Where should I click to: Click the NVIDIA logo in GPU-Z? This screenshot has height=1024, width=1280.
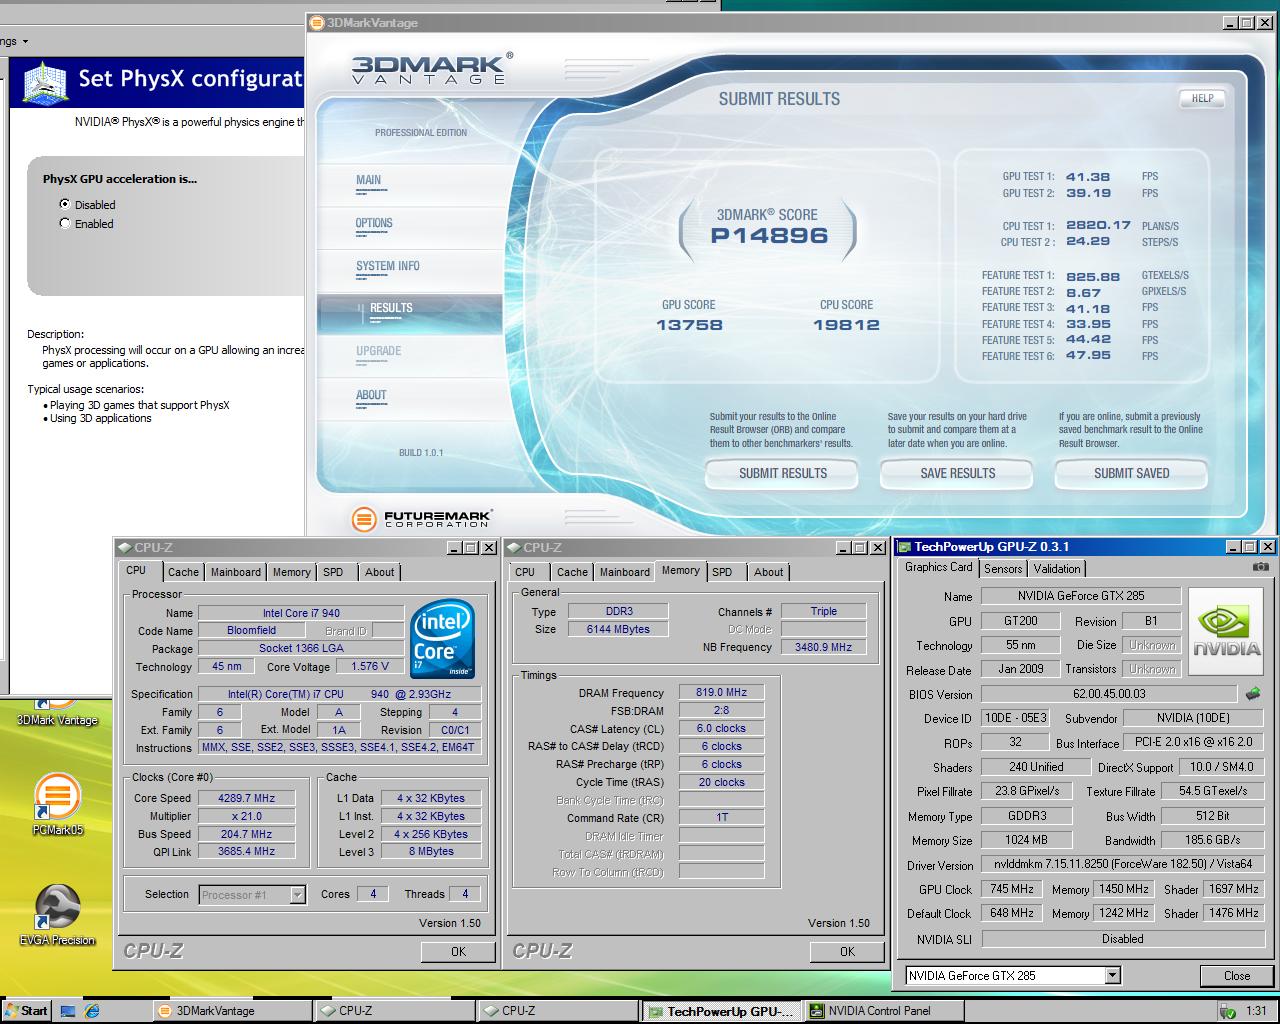[x=1227, y=633]
